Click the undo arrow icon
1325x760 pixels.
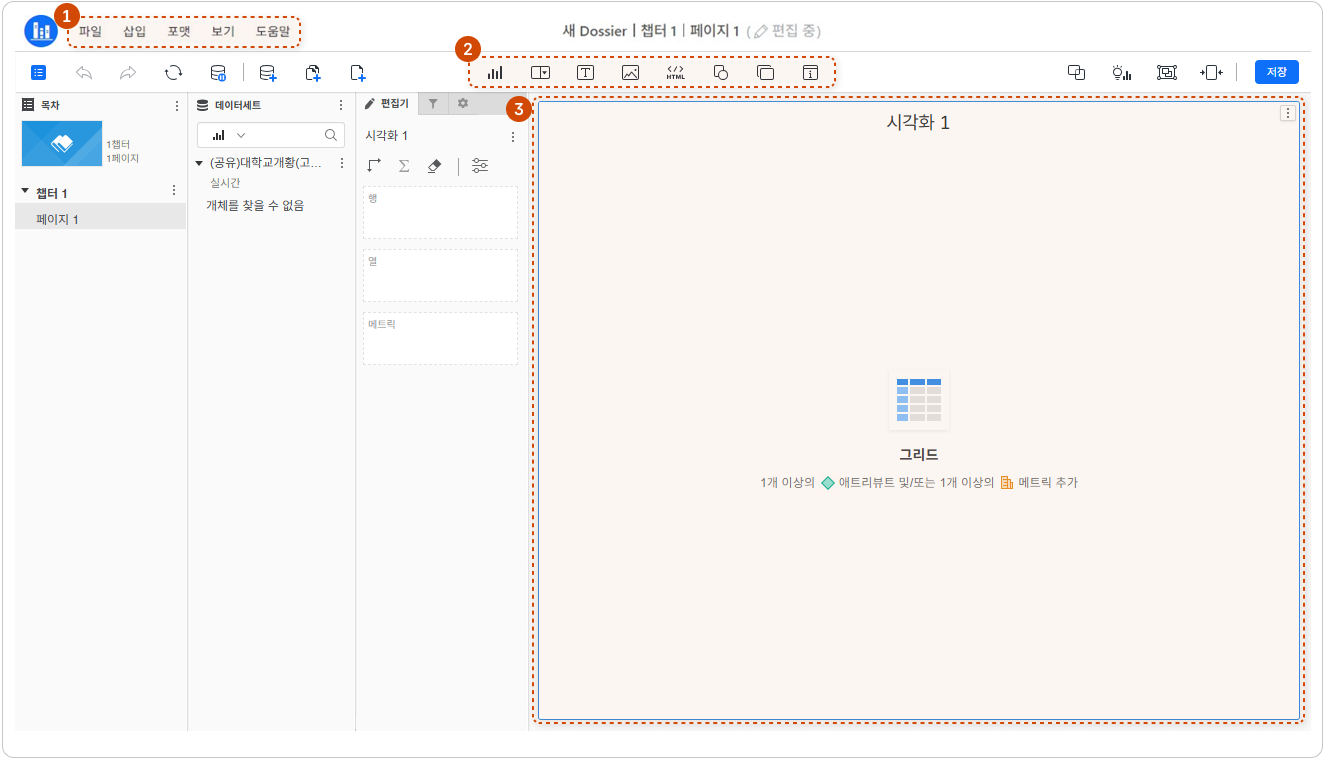[84, 72]
